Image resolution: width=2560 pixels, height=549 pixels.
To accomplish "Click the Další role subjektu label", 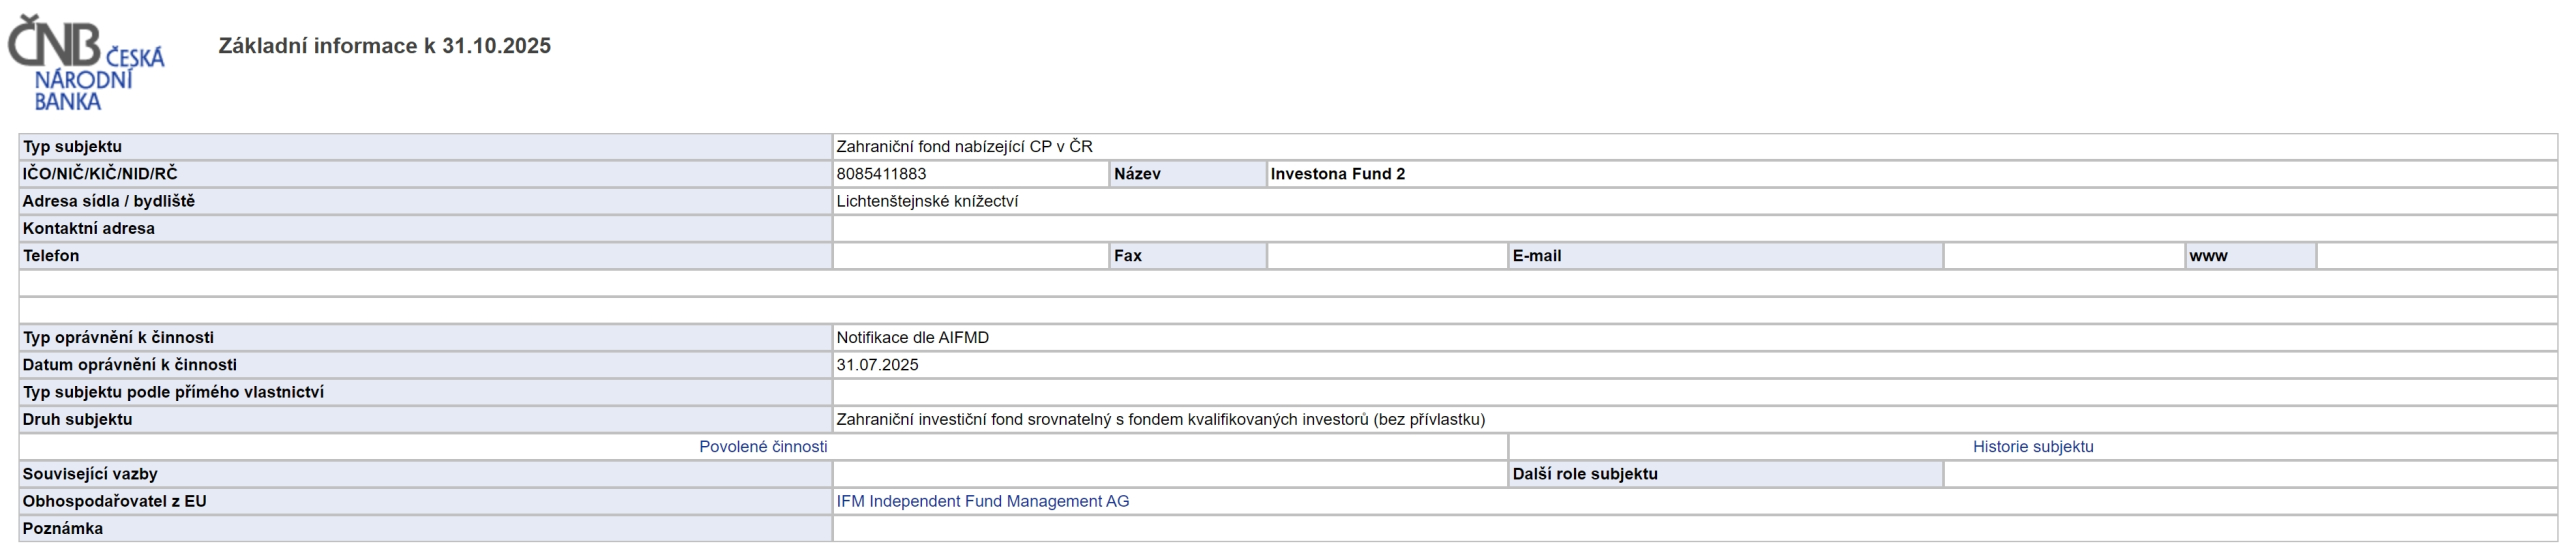I will 1584,474.
